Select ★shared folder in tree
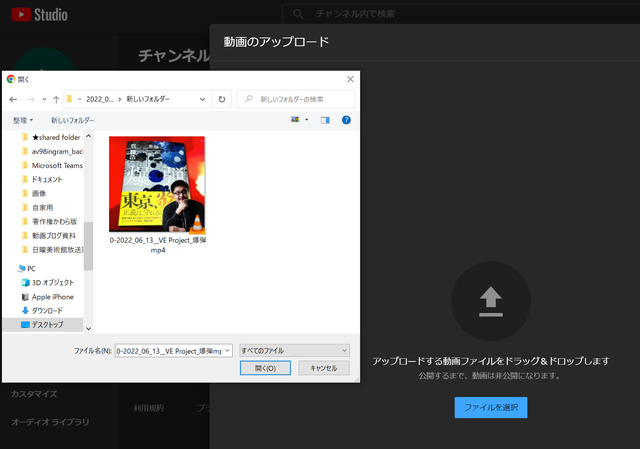 click(52, 137)
